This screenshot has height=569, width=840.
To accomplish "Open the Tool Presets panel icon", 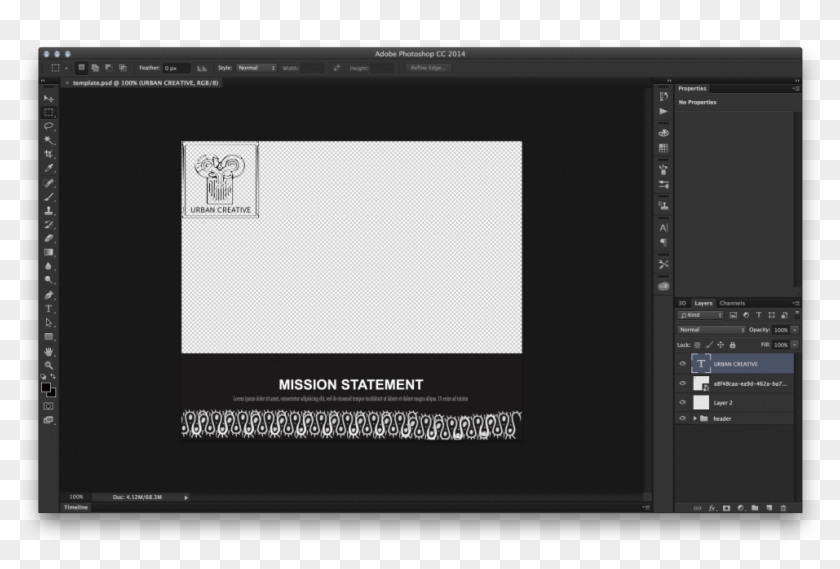I will [664, 264].
